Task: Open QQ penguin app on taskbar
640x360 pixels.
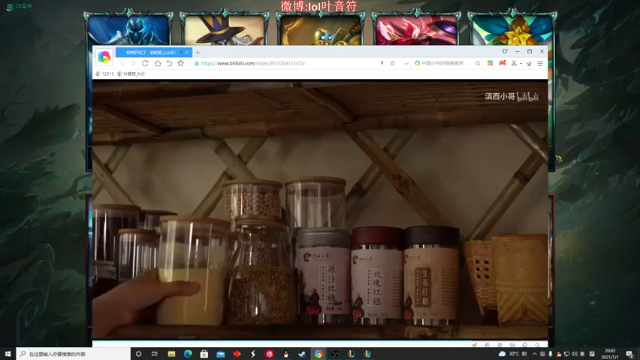Action: click(286, 354)
